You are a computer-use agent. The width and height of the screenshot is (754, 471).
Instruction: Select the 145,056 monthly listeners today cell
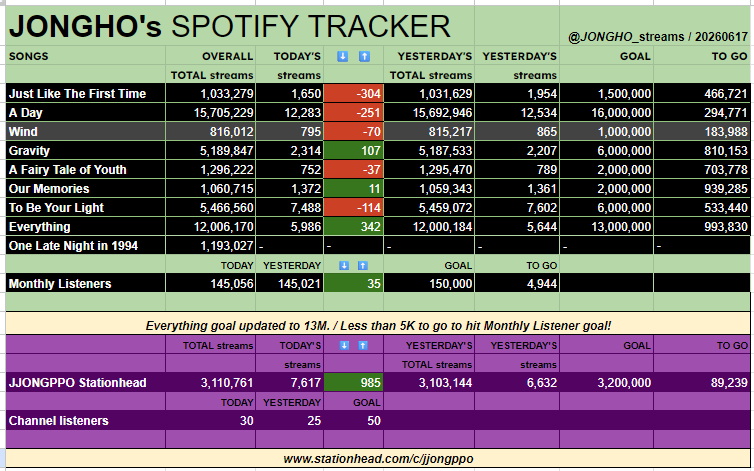(211, 283)
